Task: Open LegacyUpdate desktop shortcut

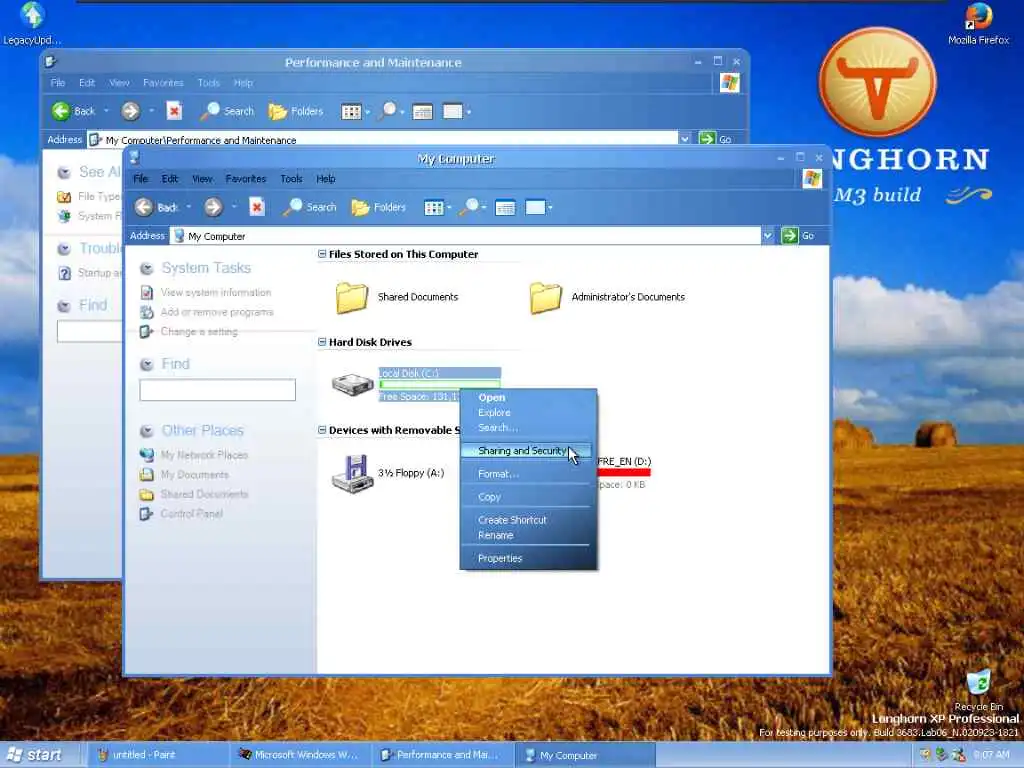Action: (32, 24)
